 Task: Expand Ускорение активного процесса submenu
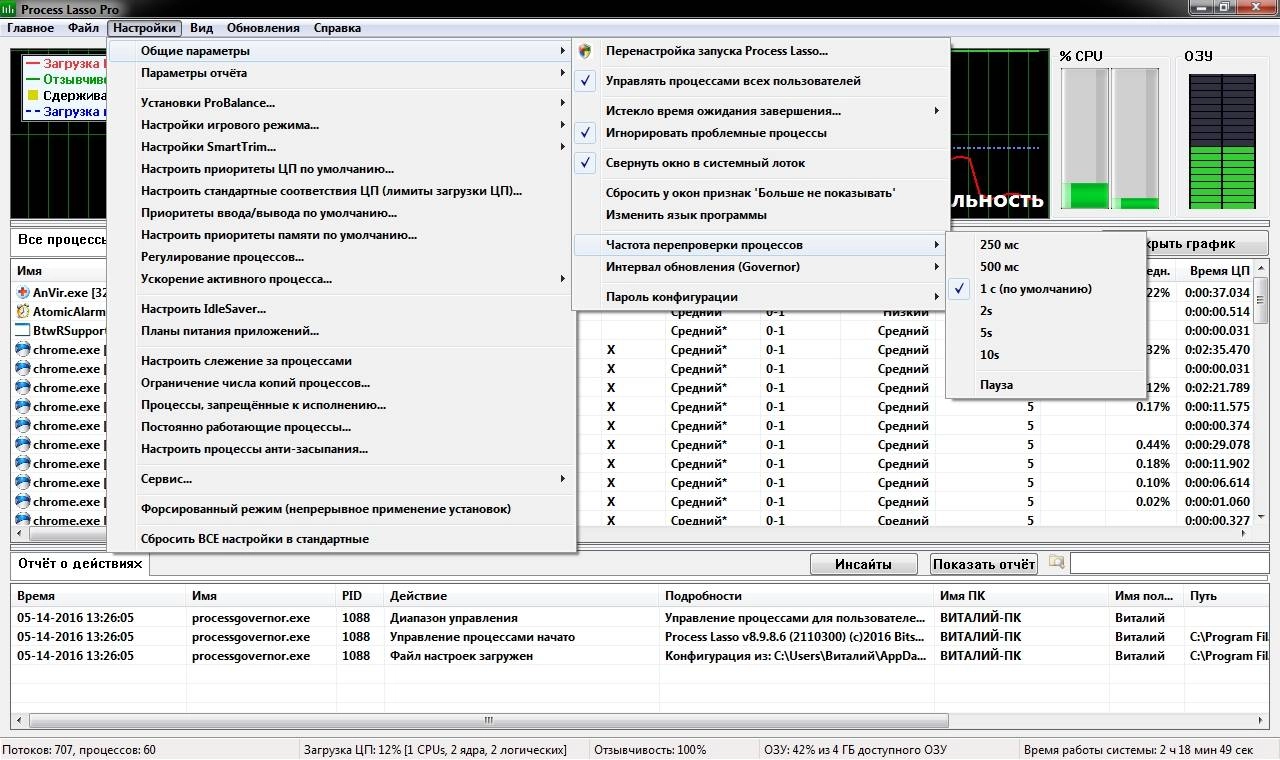(x=342, y=279)
